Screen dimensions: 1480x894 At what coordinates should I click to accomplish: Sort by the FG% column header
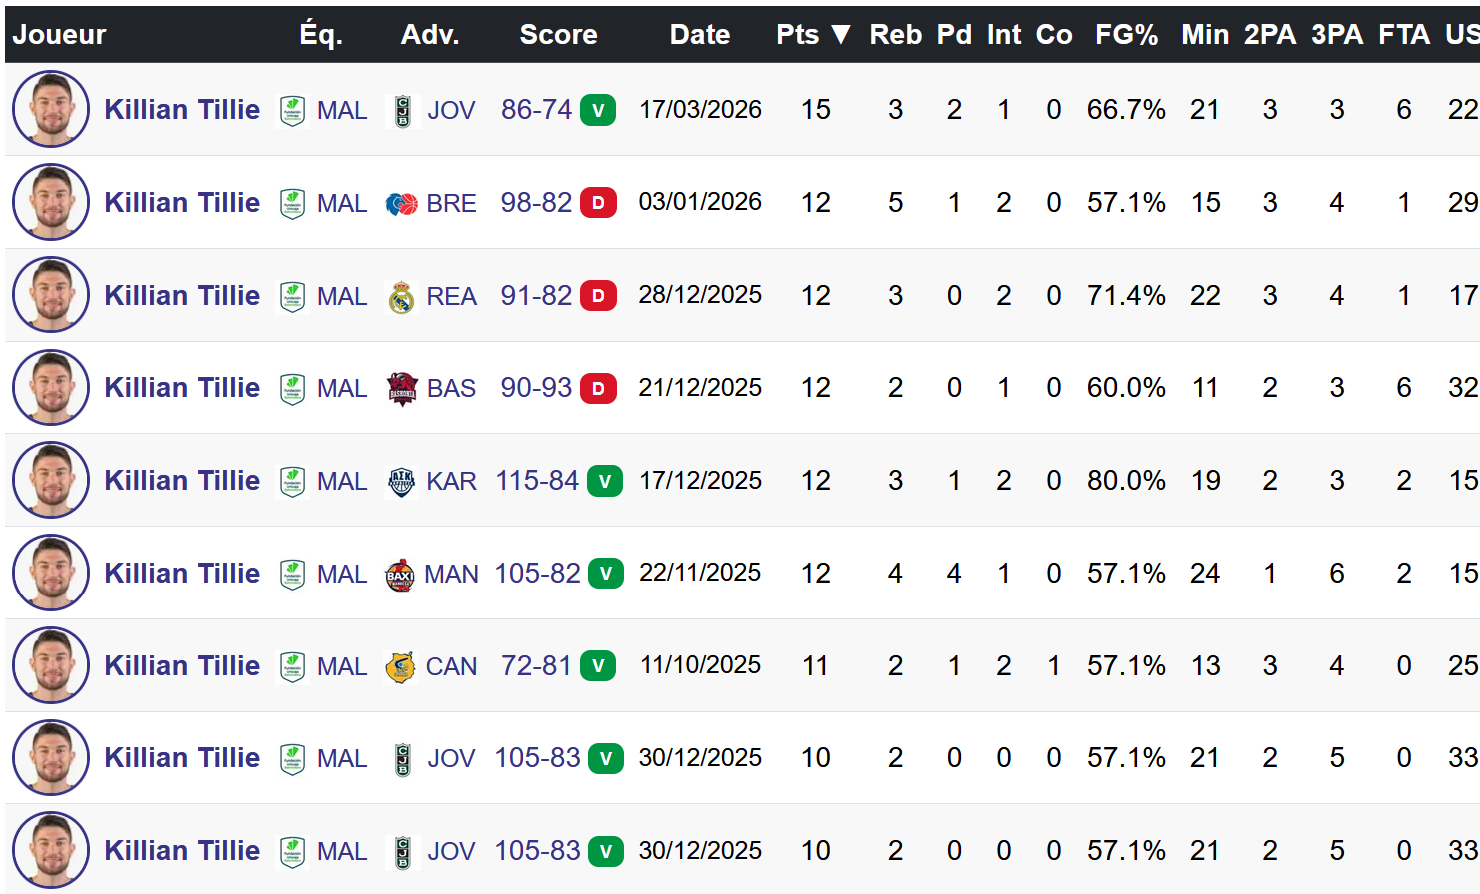pos(1126,33)
